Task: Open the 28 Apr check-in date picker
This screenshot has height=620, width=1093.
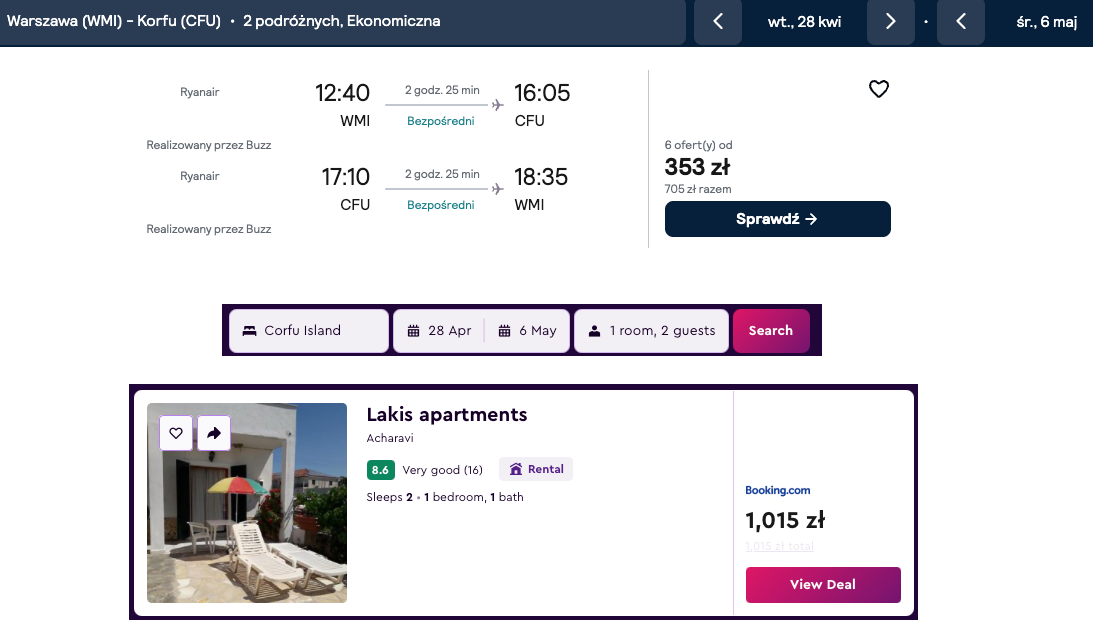Action: (x=439, y=331)
